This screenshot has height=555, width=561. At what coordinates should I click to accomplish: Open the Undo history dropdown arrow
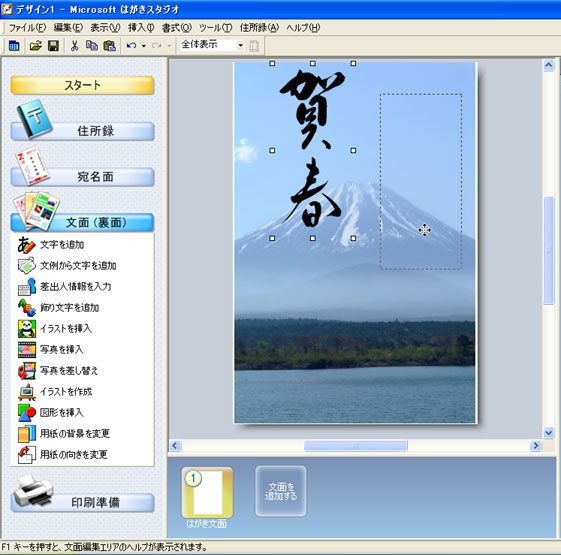point(143,46)
